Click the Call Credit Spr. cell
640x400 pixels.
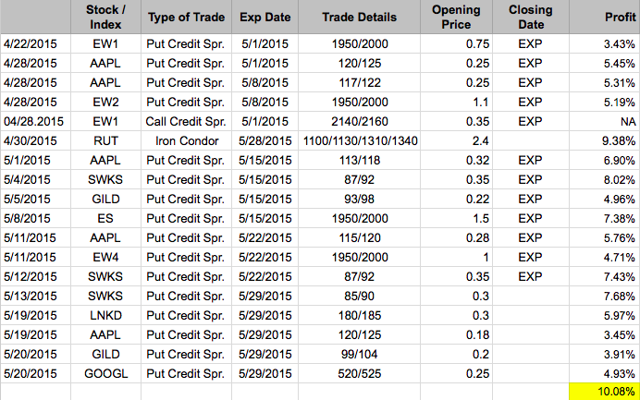186,122
